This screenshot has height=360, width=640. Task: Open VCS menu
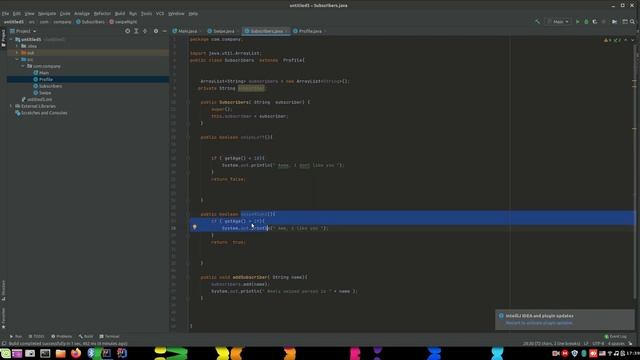160,13
